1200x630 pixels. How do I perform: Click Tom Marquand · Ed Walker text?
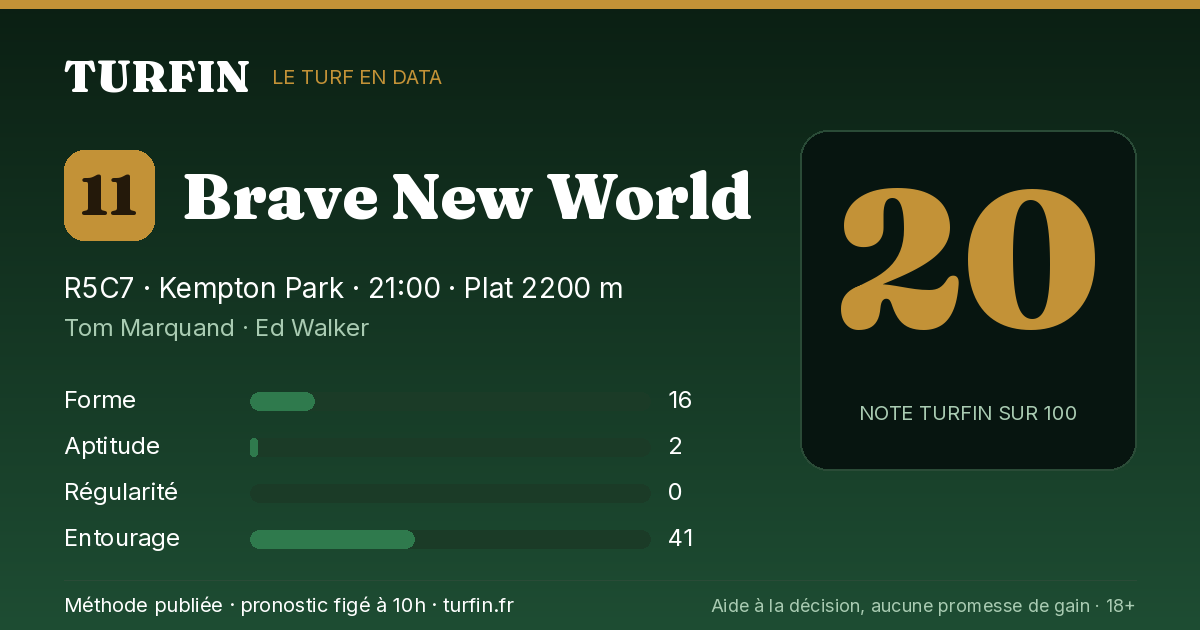pyautogui.click(x=216, y=328)
